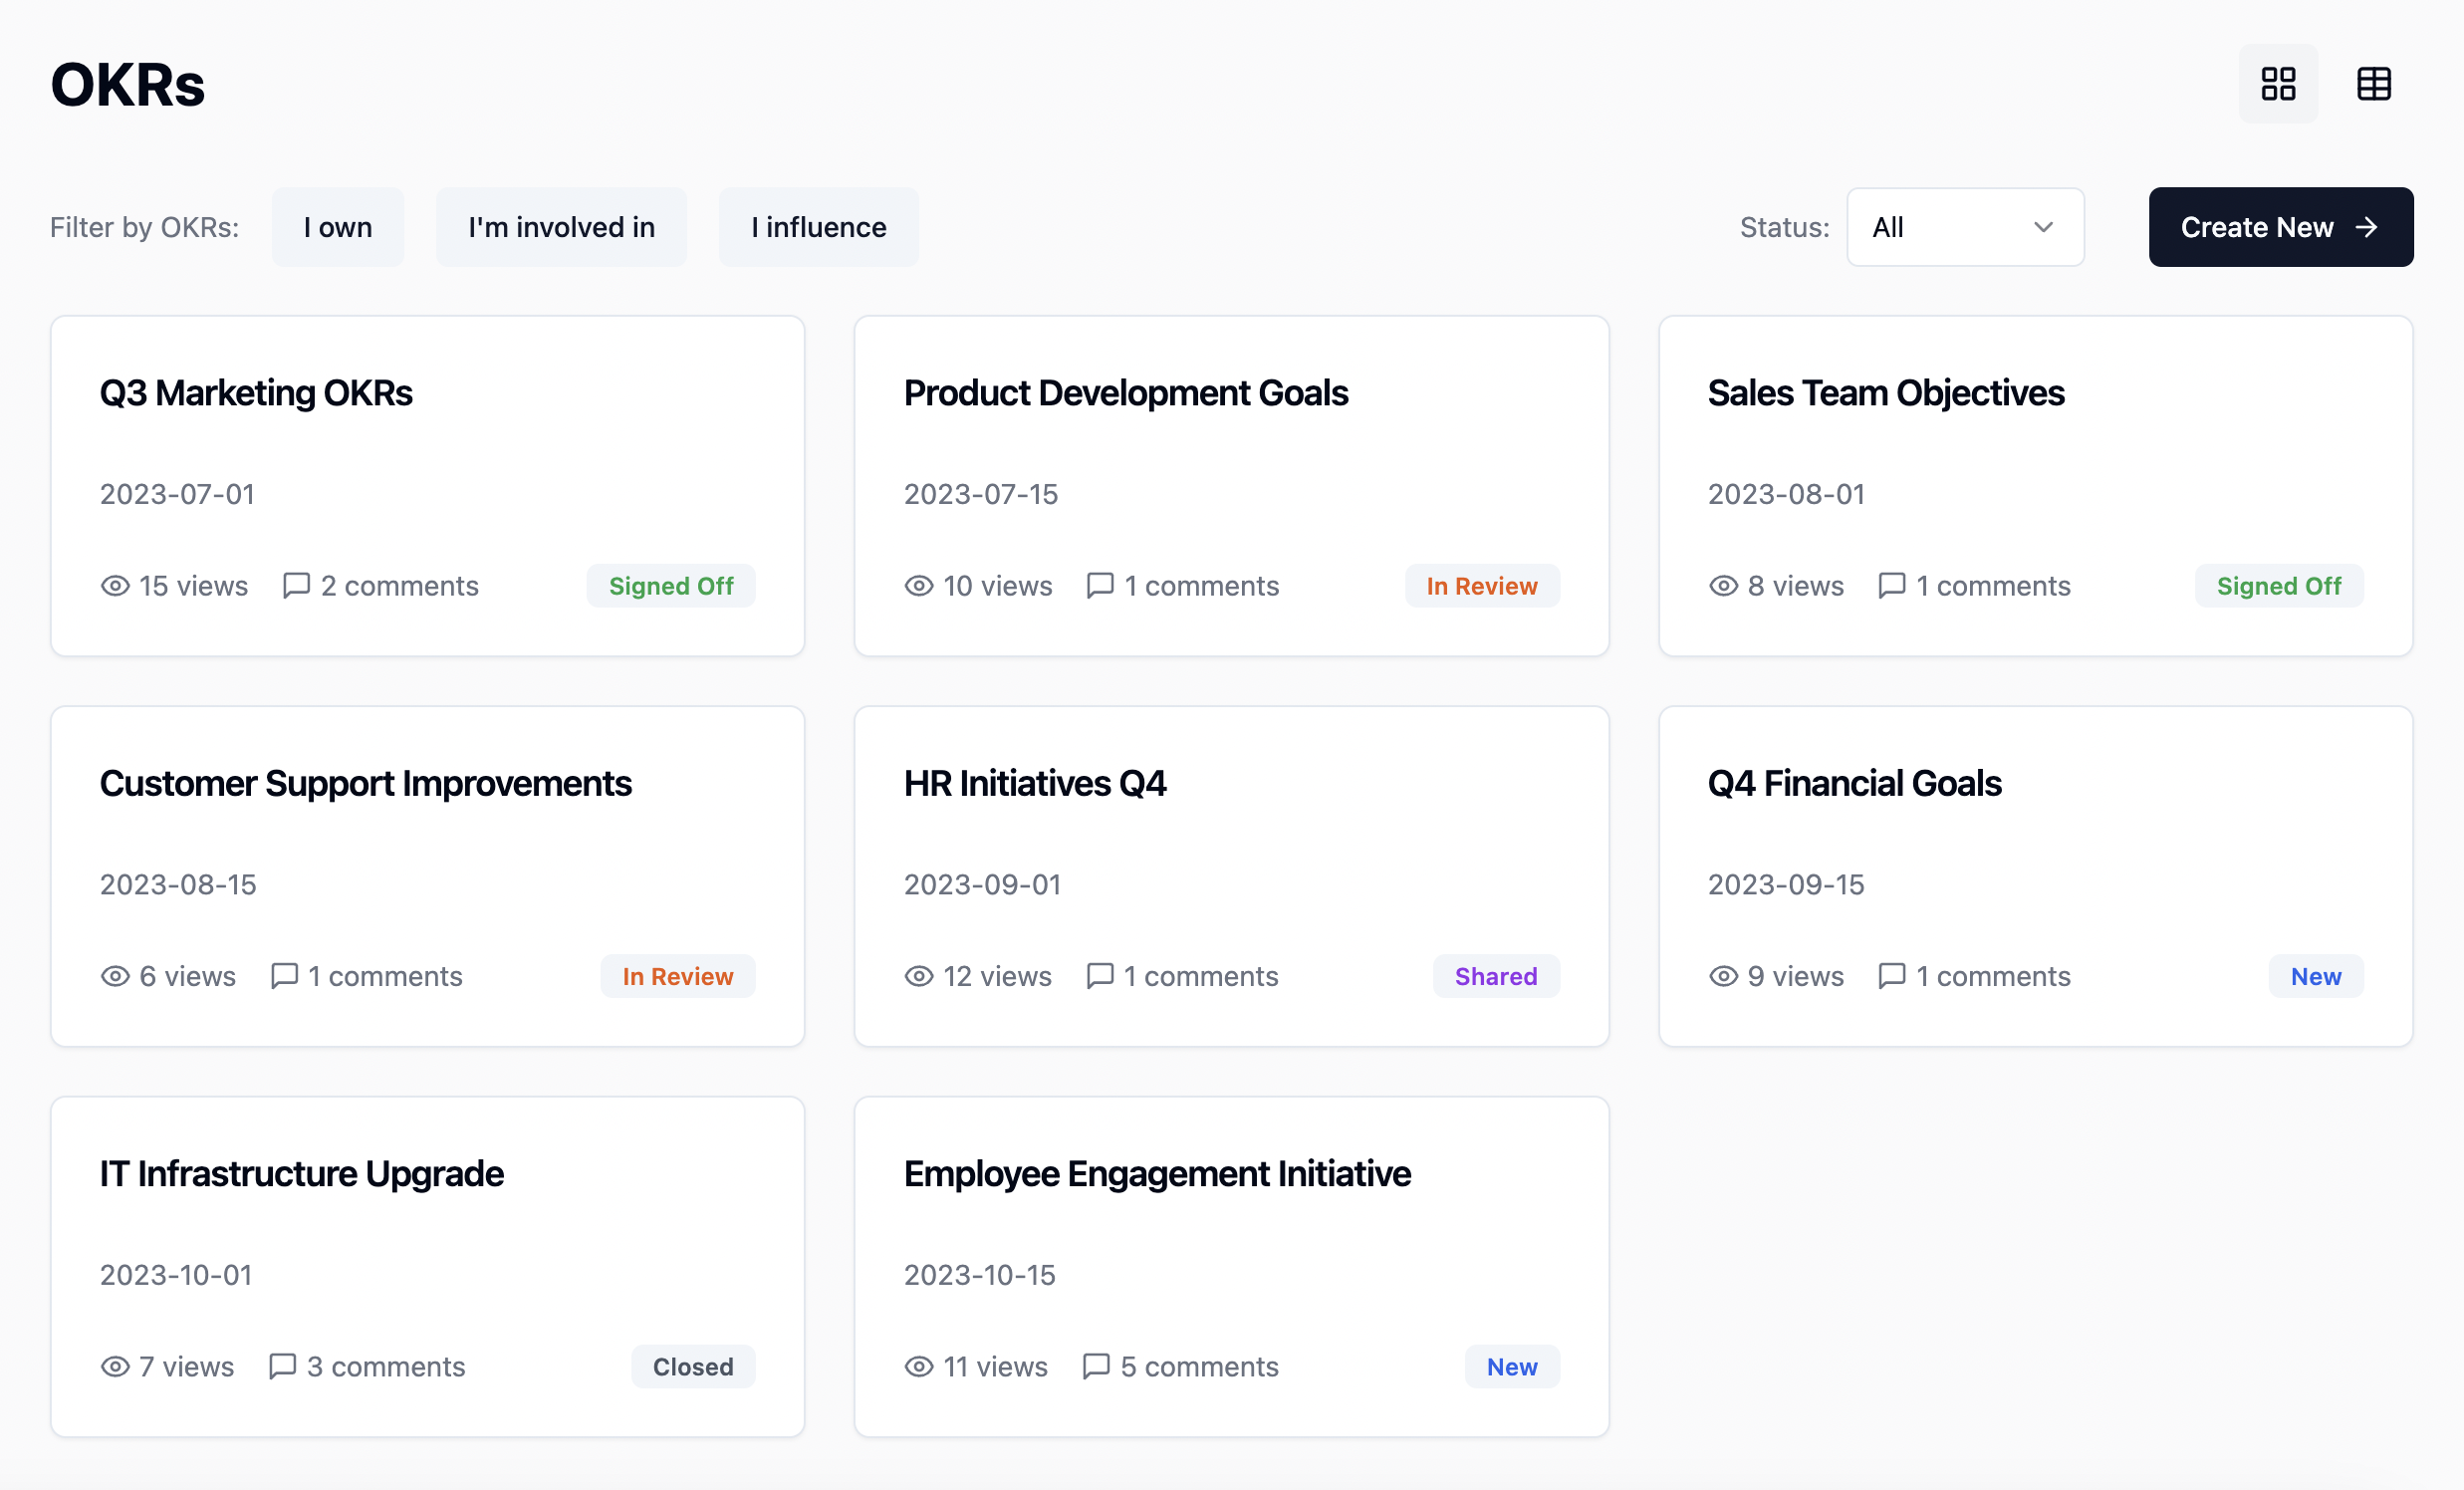2464x1490 pixels.
Task: Click Signed Off badge on Sales Team Objectives
Action: [2278, 586]
